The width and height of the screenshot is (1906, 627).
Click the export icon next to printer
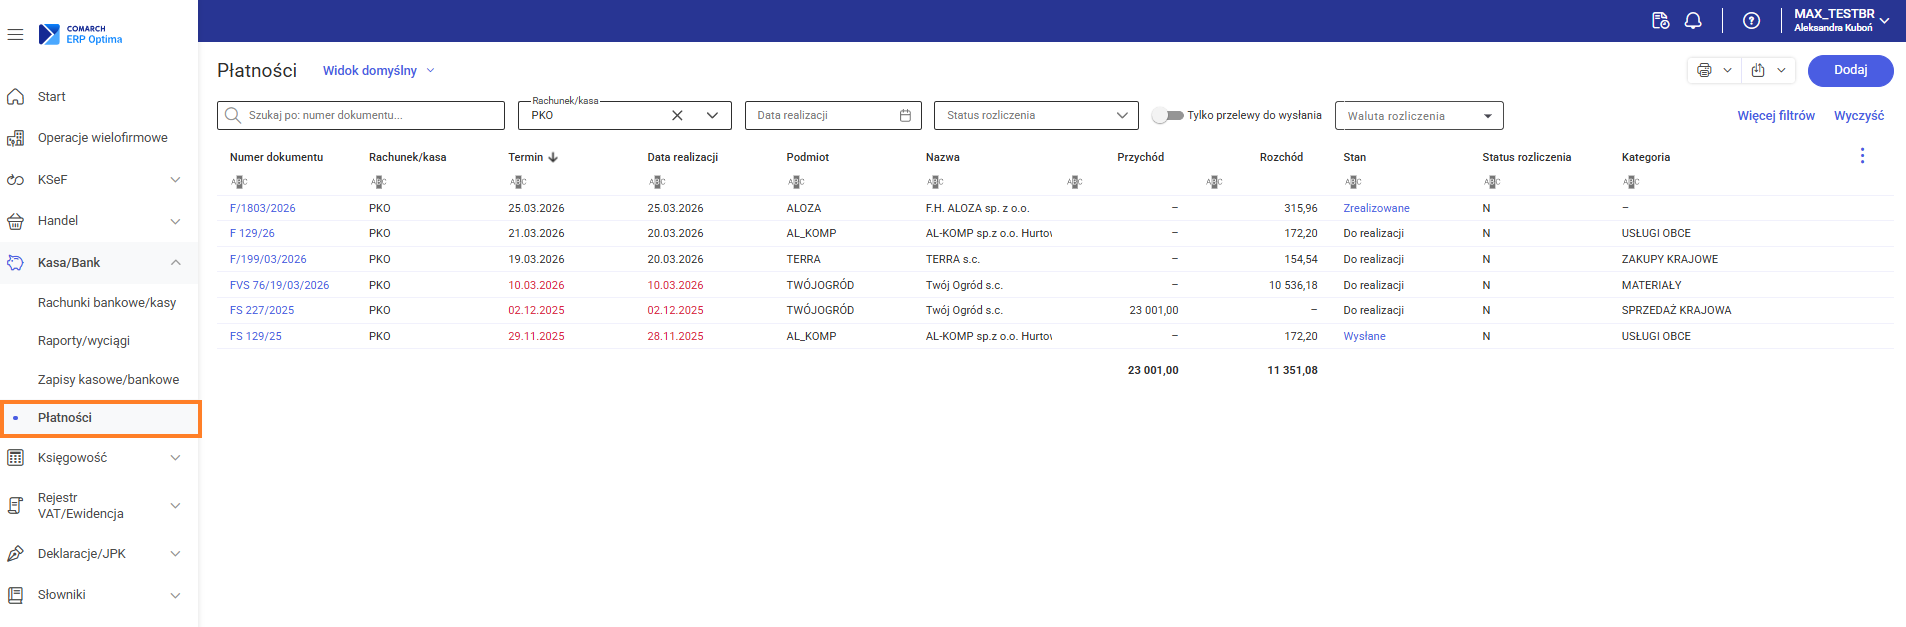tap(1758, 70)
